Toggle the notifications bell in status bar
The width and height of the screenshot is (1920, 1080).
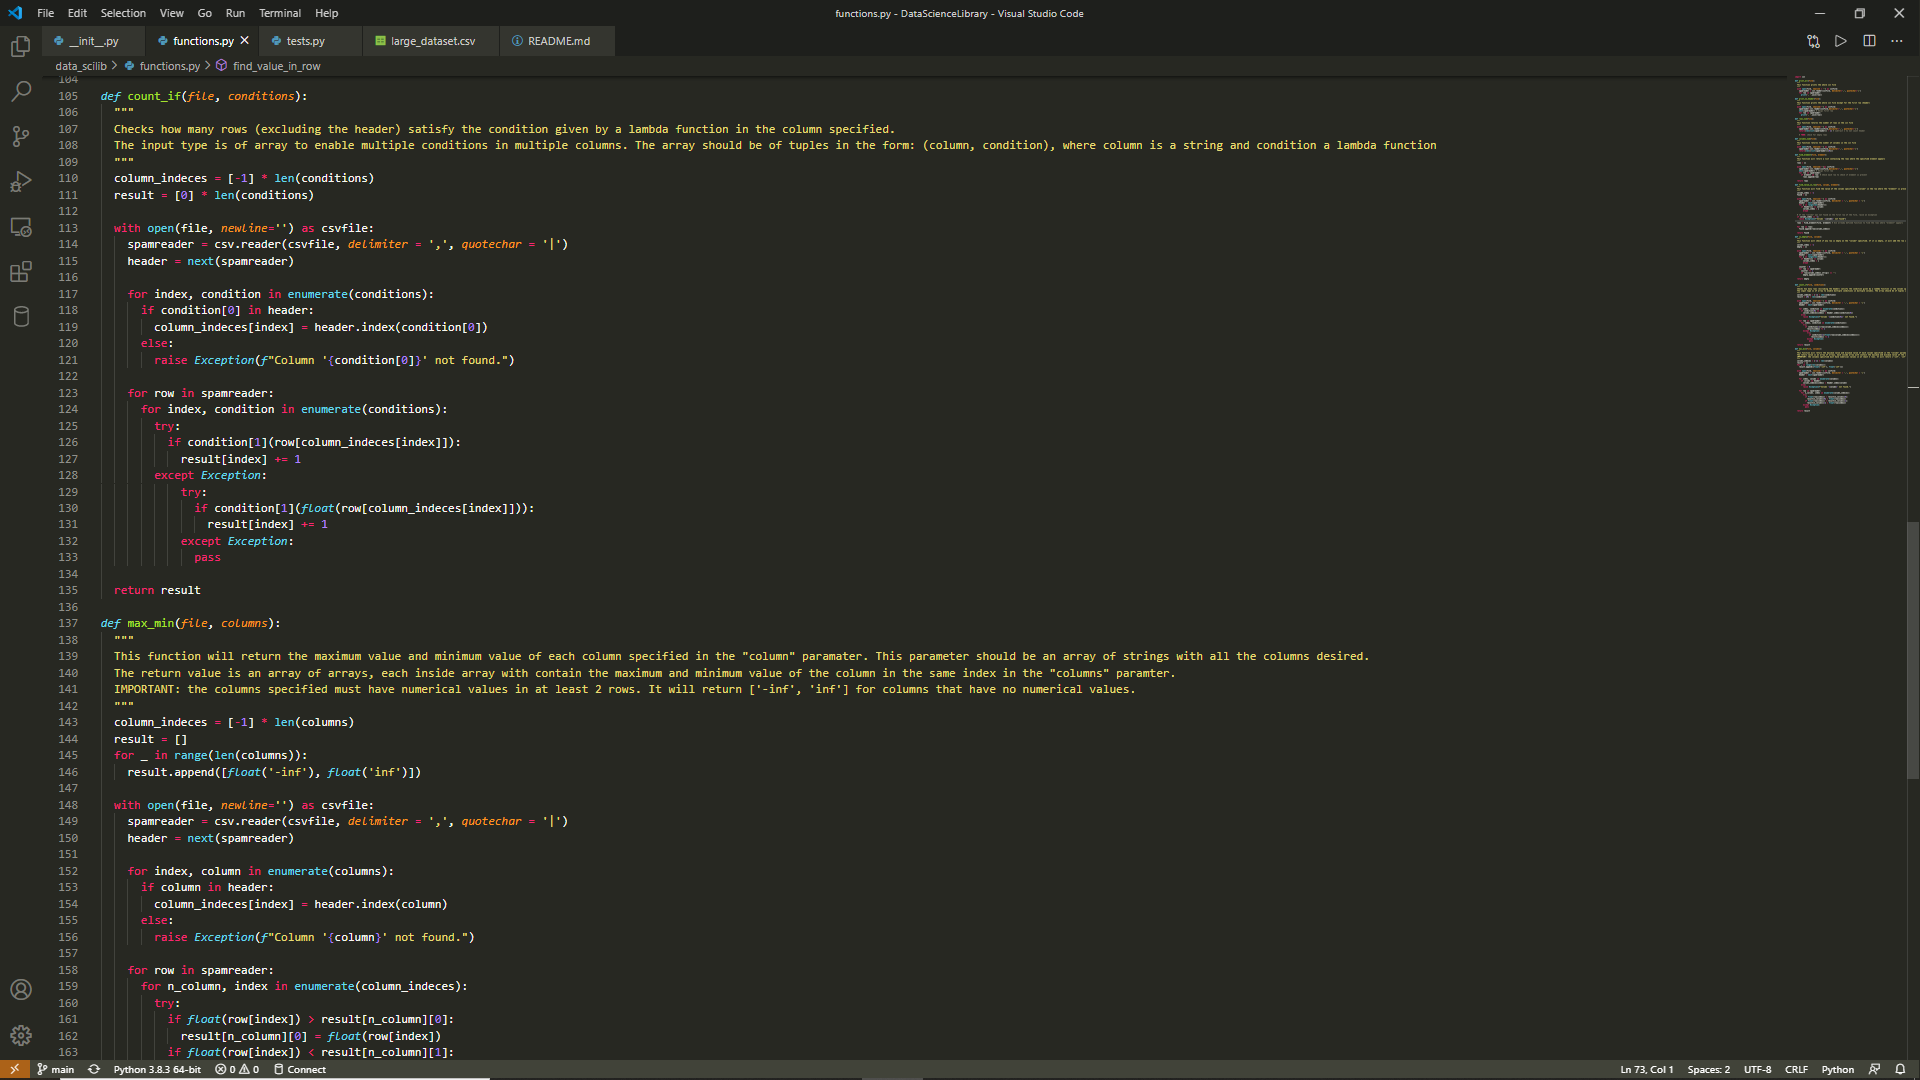coord(1900,1069)
